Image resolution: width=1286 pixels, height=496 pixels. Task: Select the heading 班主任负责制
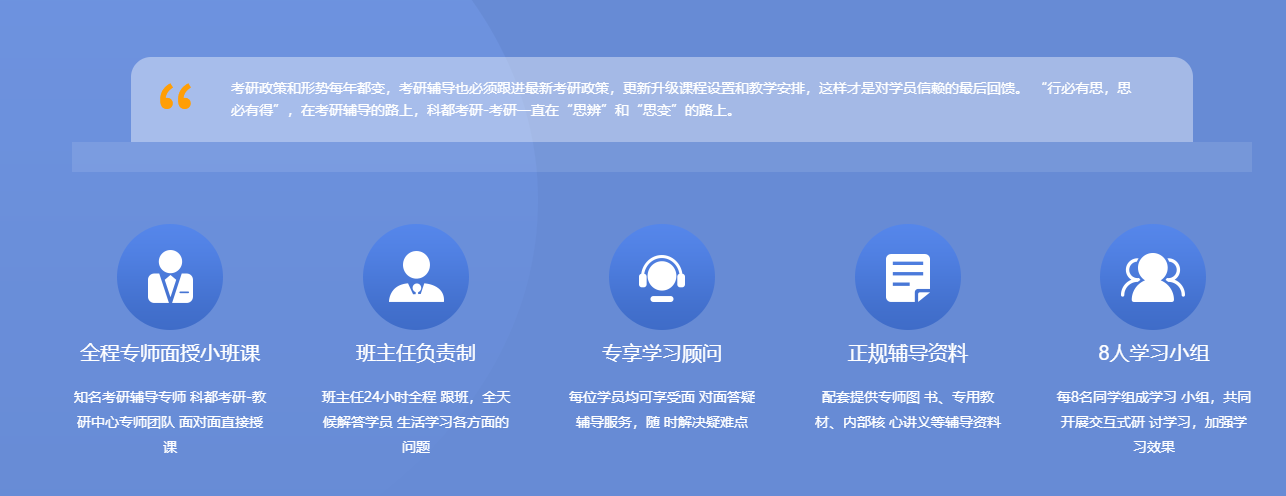point(416,353)
